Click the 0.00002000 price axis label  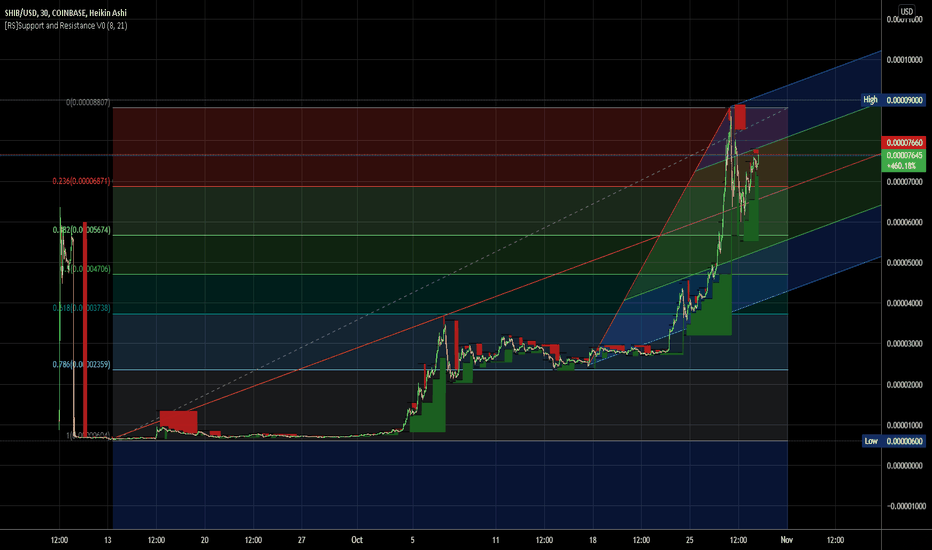(904, 385)
